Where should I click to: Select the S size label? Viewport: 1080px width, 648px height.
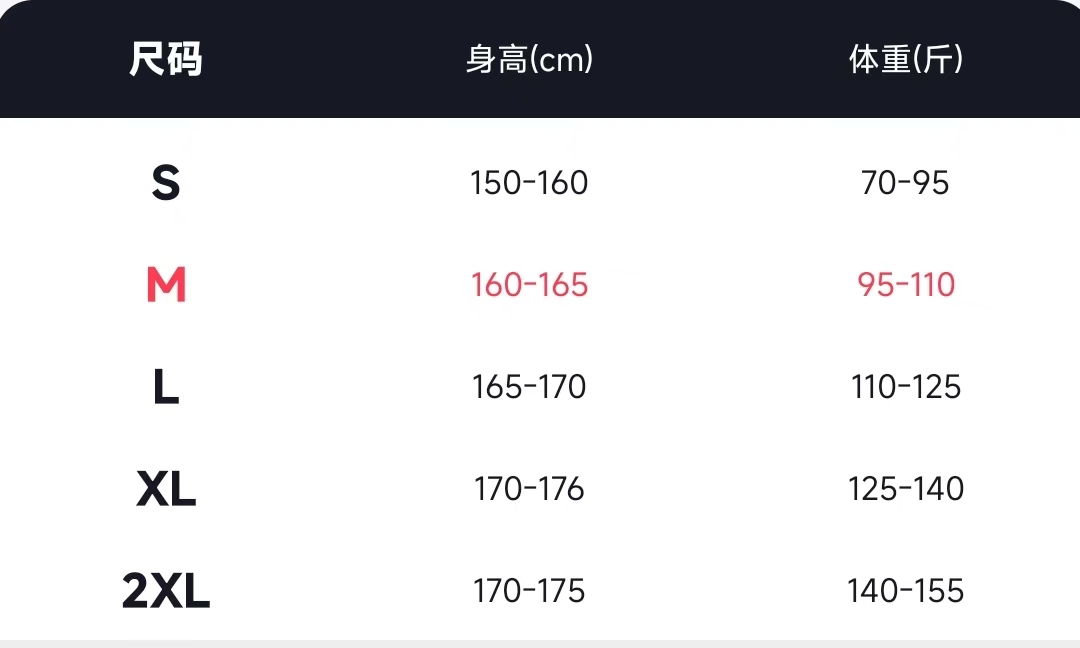[x=166, y=183]
